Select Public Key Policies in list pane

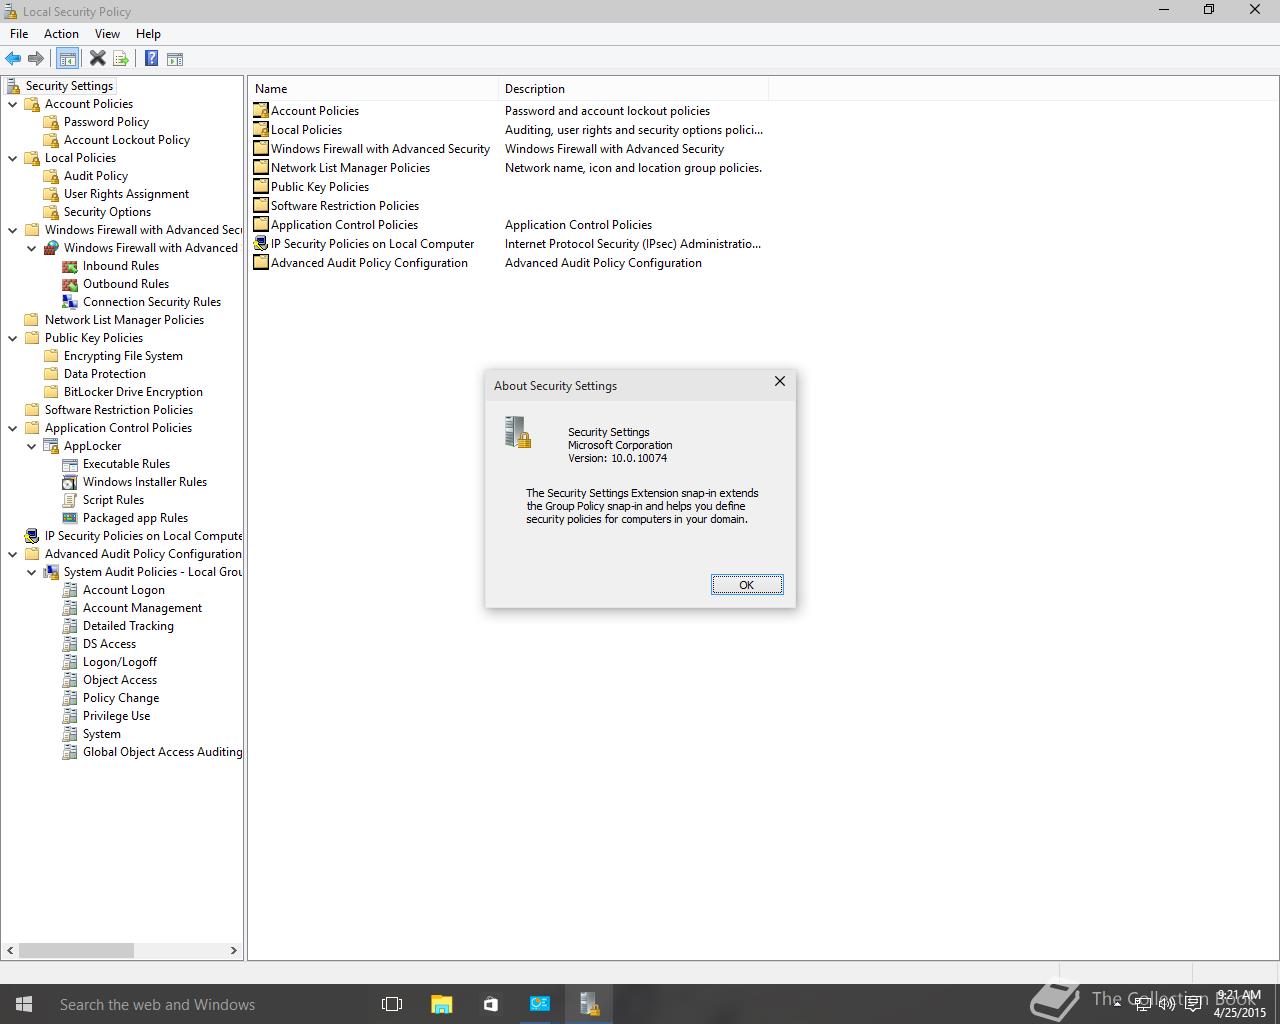320,187
